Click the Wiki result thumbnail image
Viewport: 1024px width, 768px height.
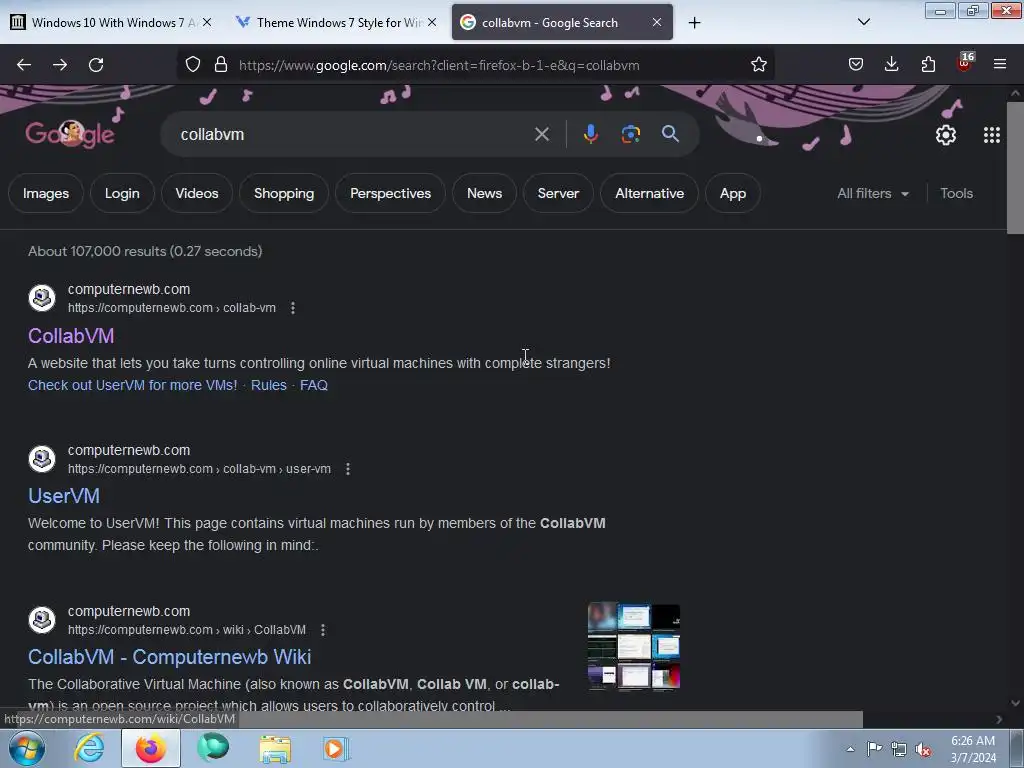(633, 646)
